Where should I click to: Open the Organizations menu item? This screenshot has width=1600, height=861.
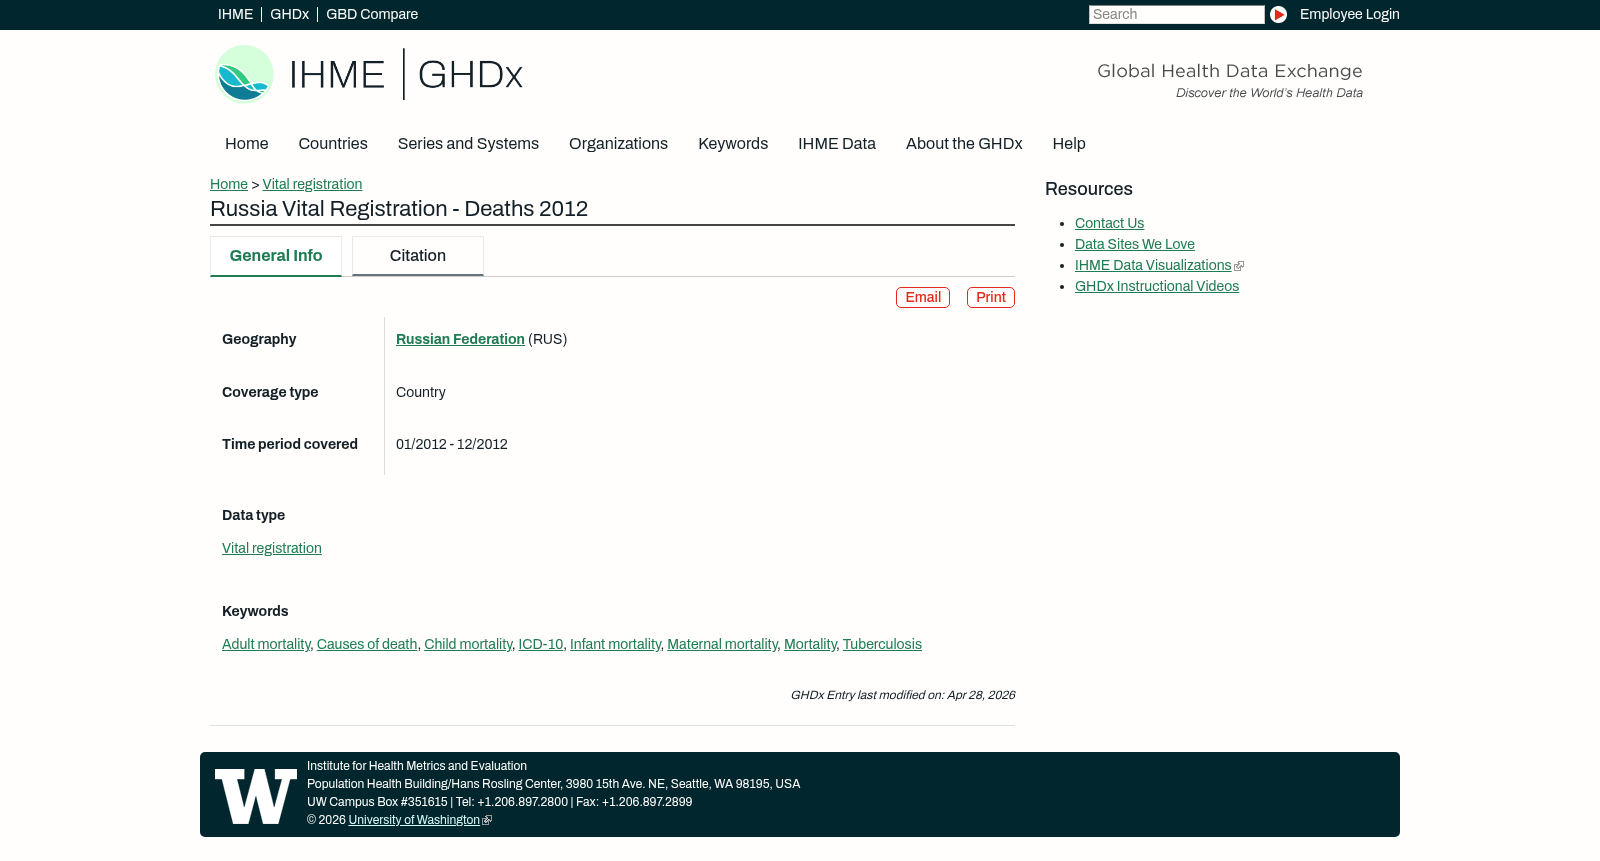pos(618,144)
